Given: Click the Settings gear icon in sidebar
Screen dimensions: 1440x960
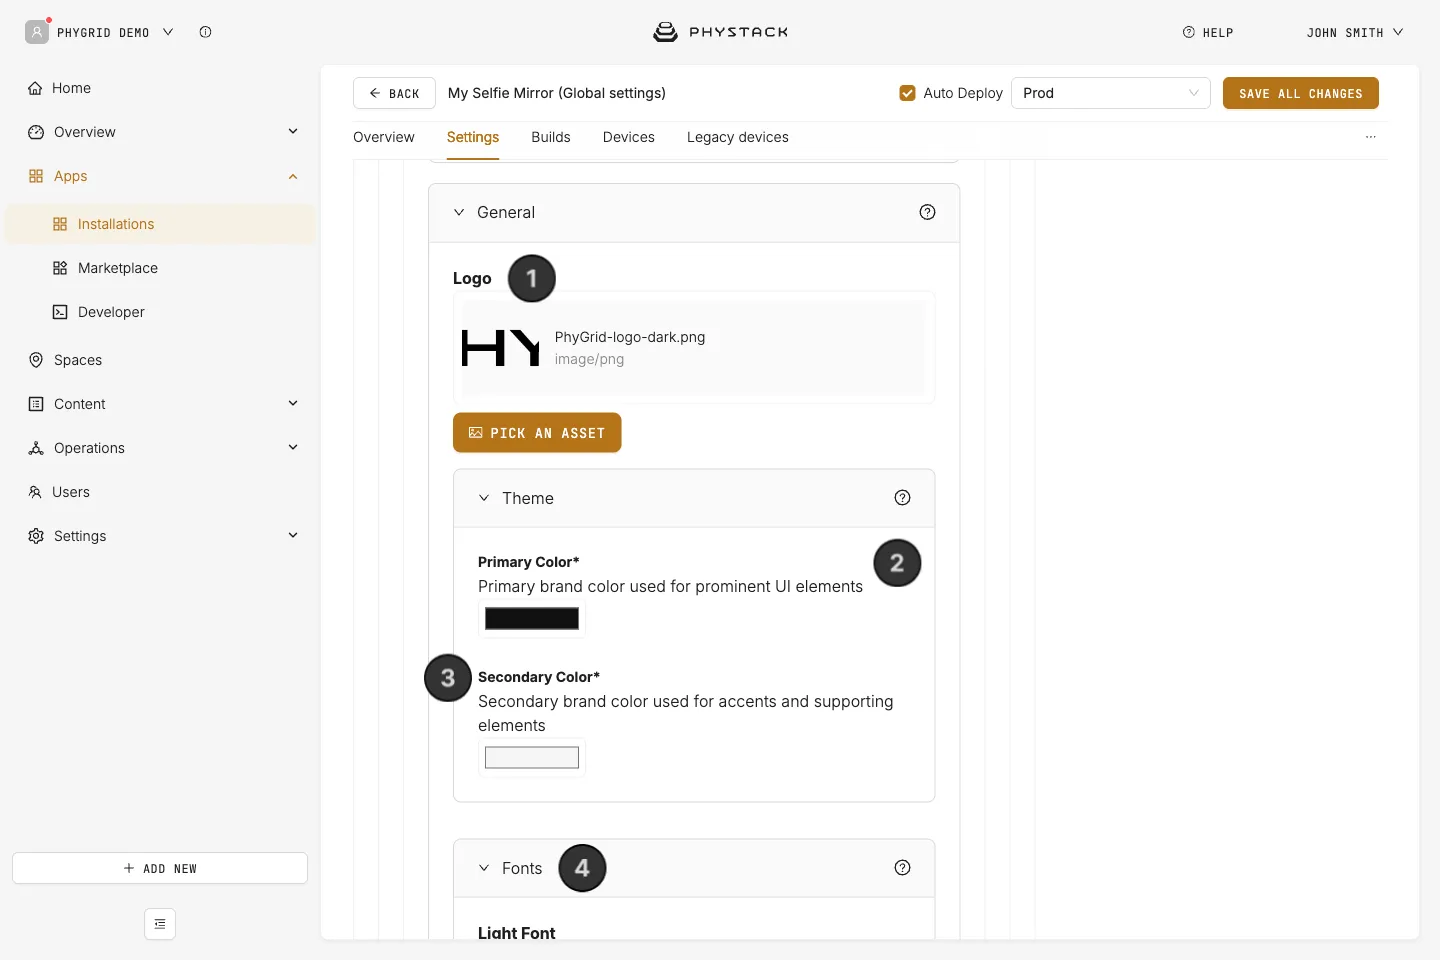Looking at the screenshot, I should 36,536.
